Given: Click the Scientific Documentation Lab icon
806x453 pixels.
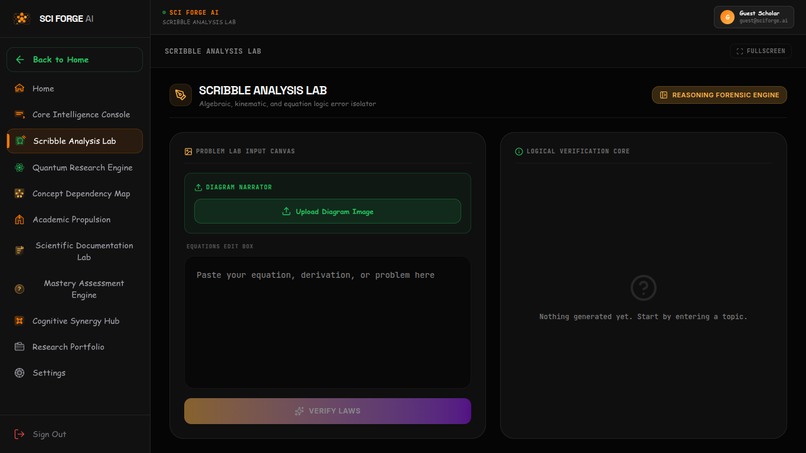Looking at the screenshot, I should coord(20,250).
